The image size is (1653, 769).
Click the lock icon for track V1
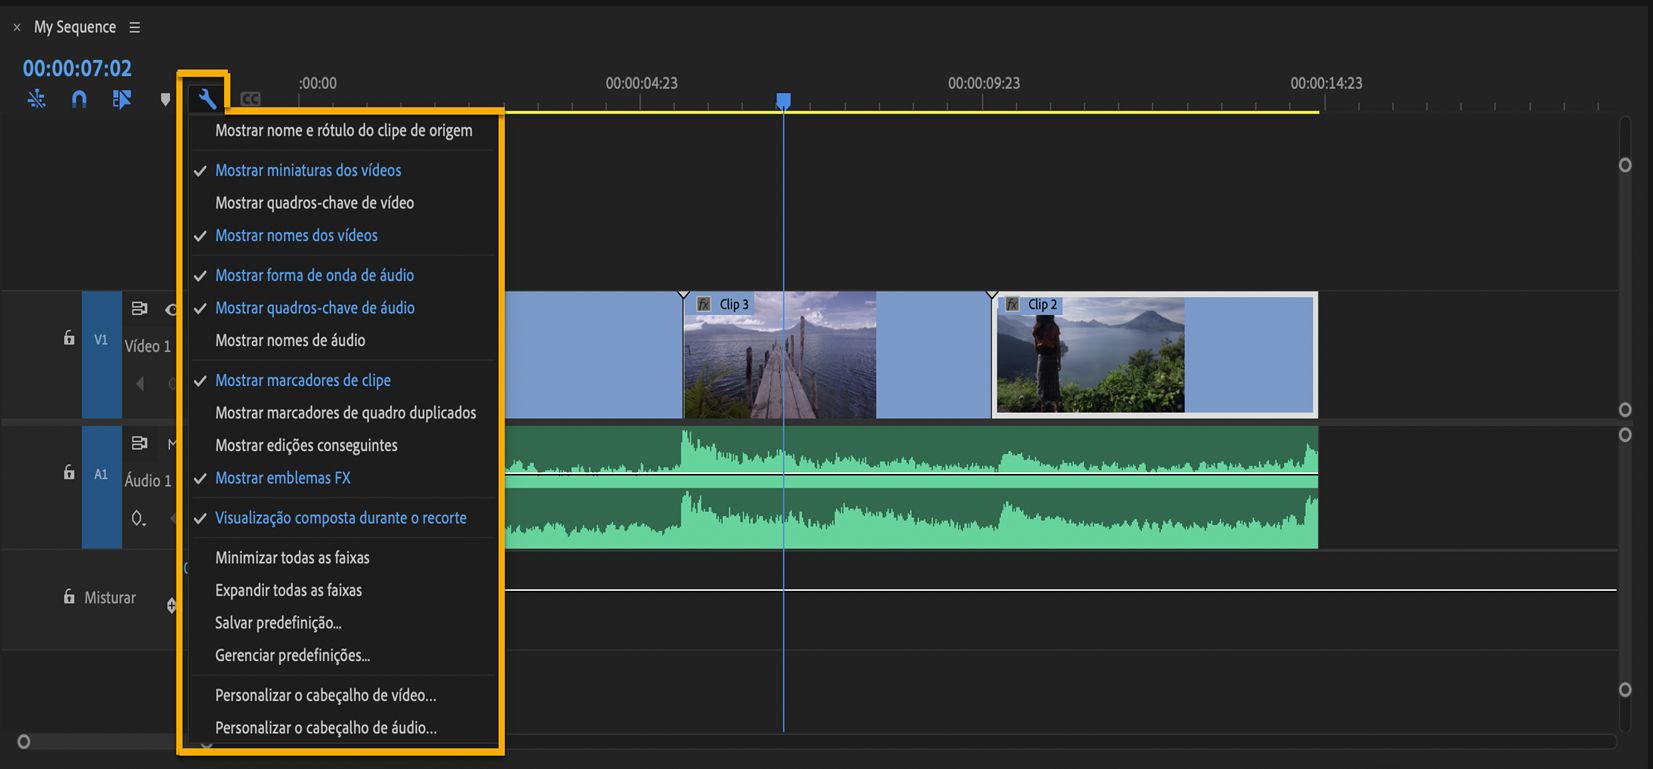(69, 338)
